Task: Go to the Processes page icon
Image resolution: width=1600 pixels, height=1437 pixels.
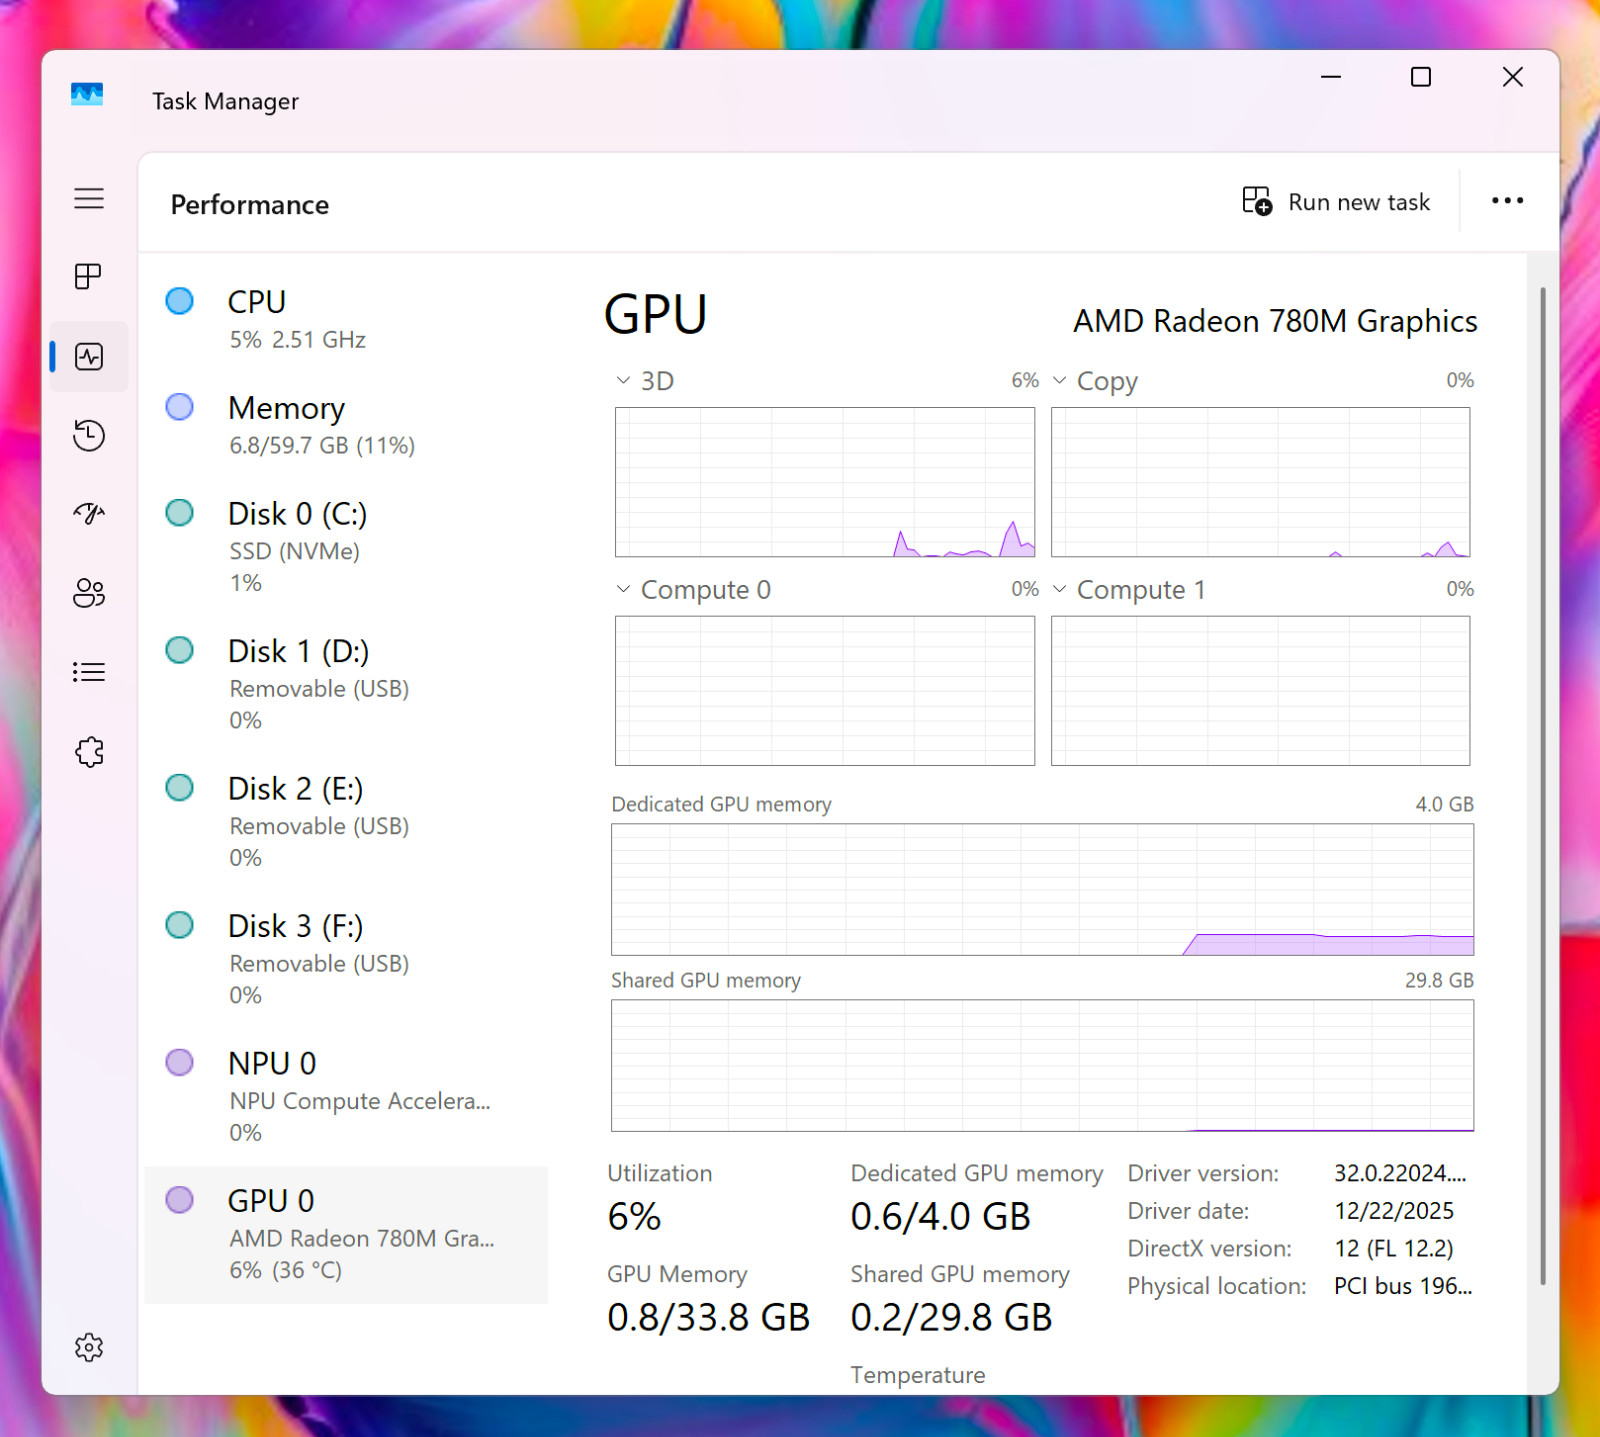Action: 89,277
